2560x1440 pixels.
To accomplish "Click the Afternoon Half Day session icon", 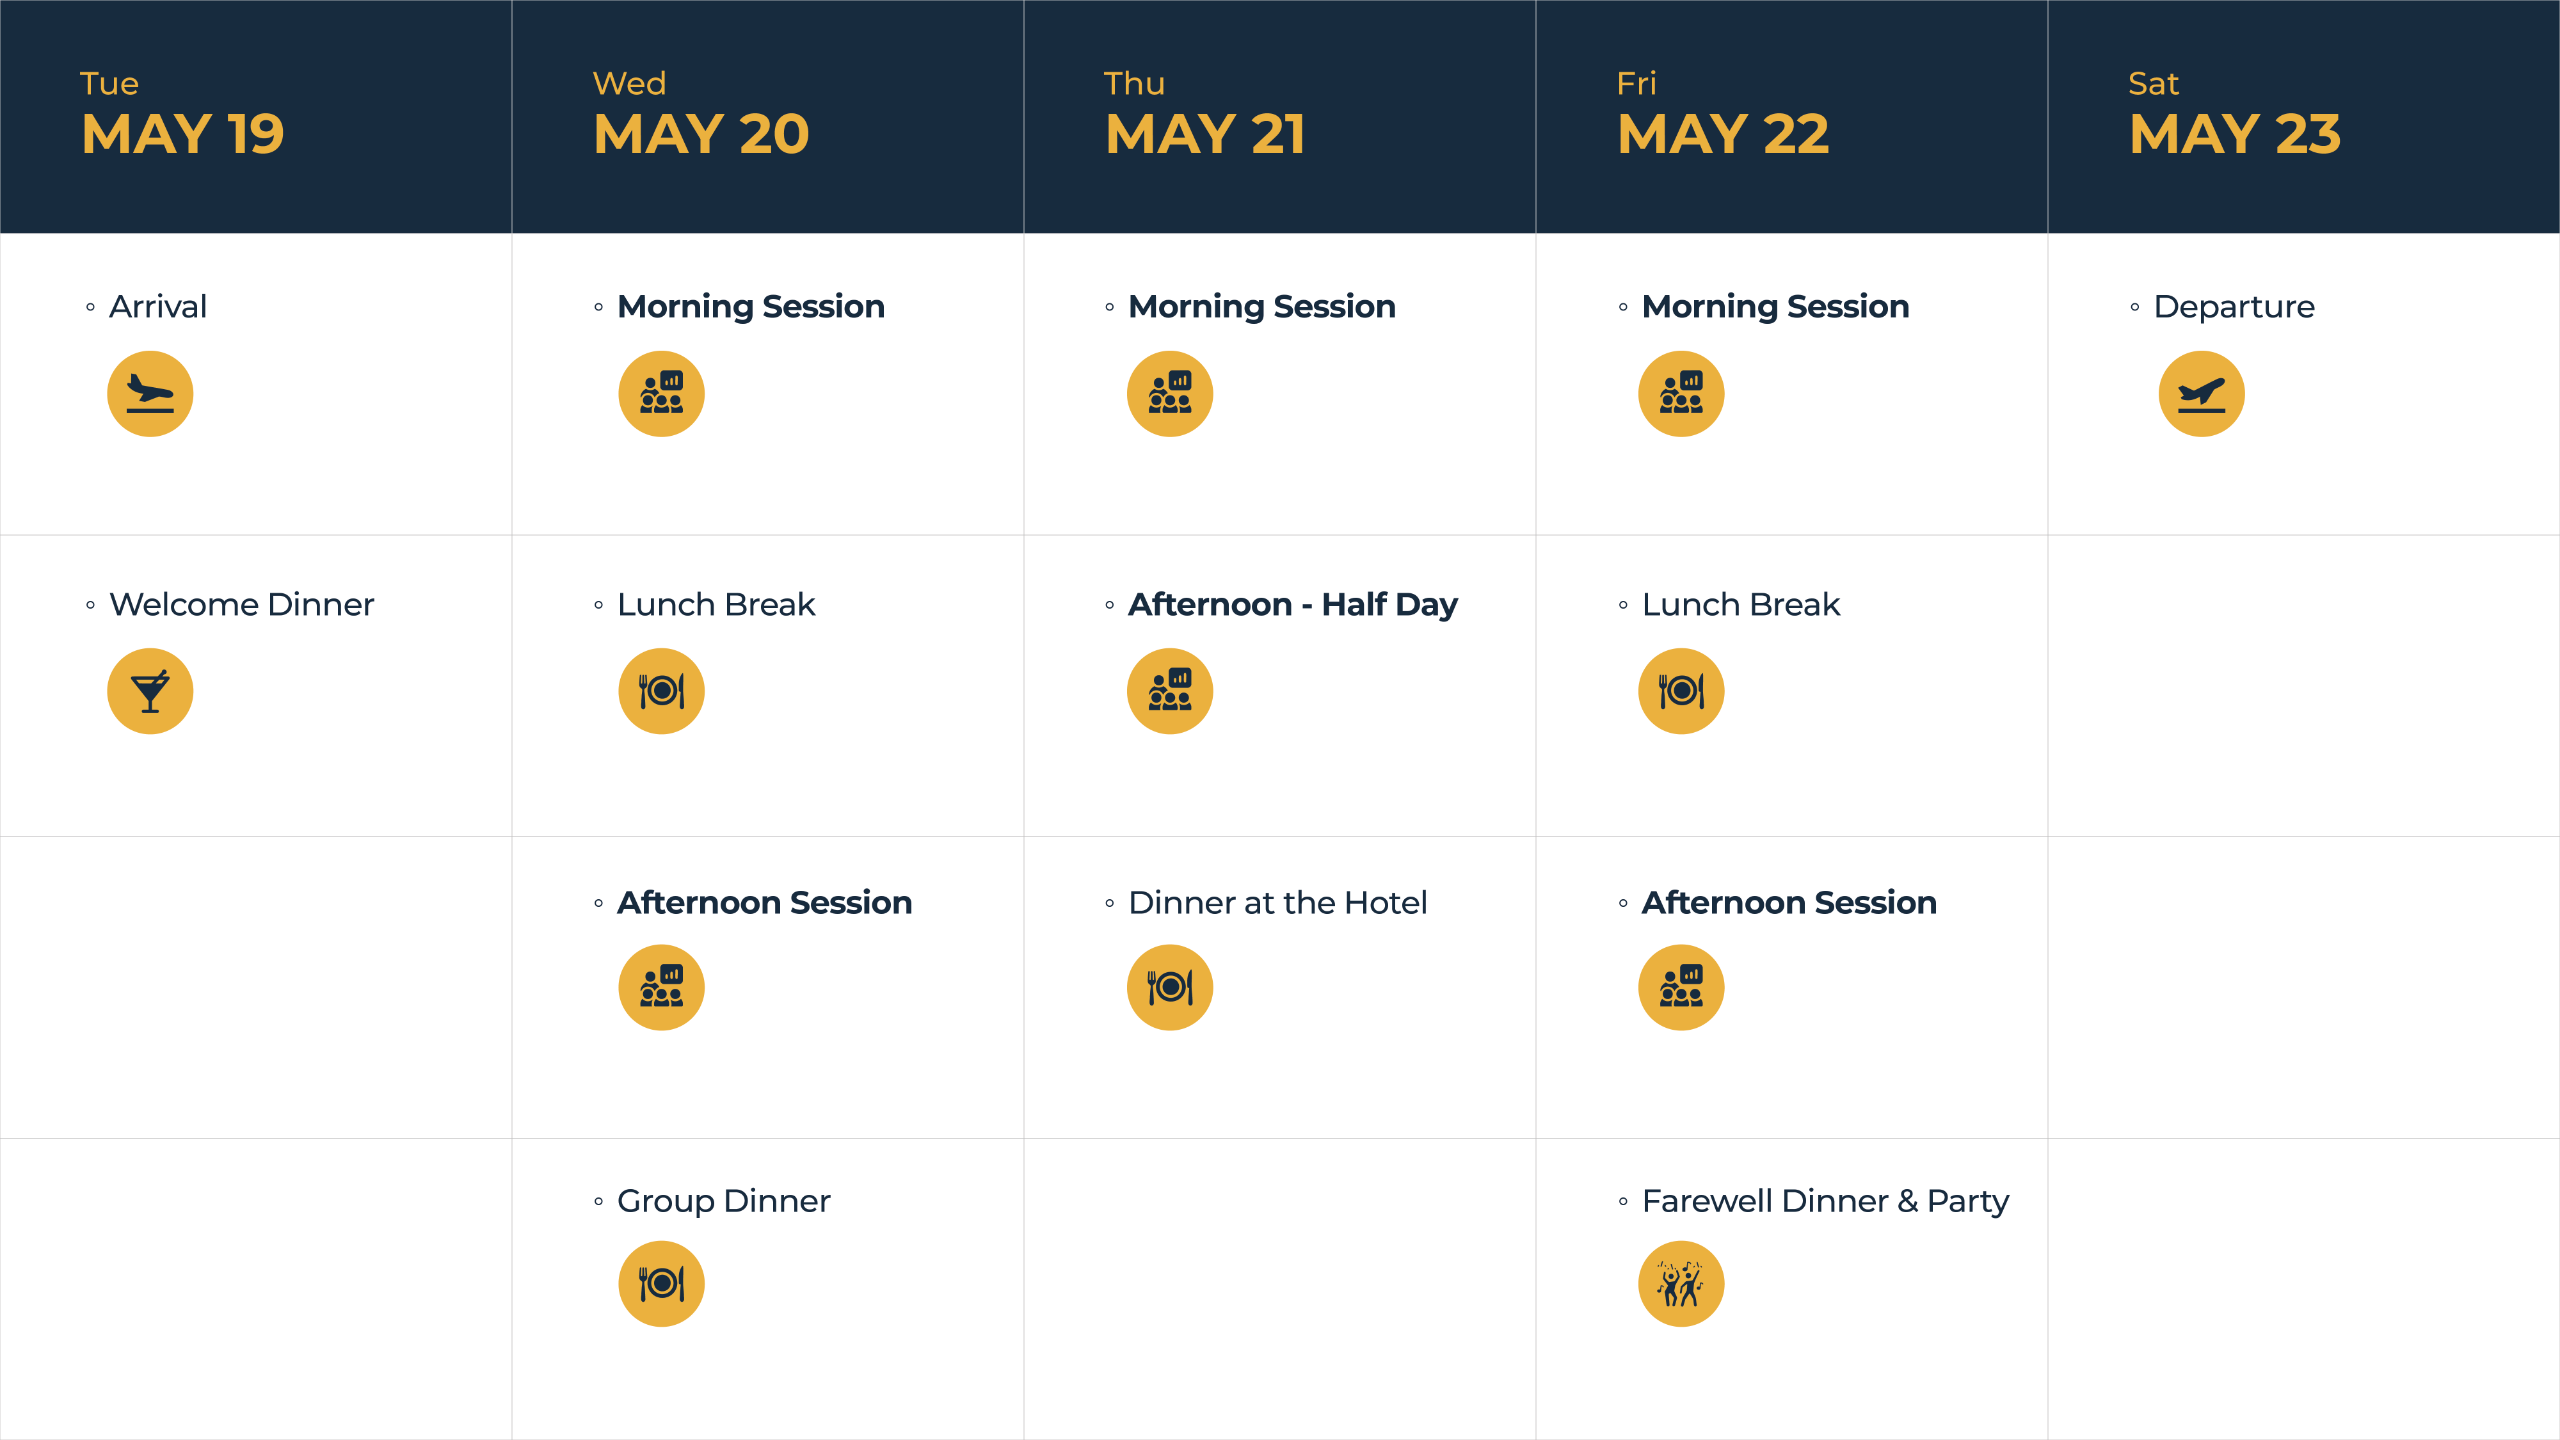I will pos(1170,691).
